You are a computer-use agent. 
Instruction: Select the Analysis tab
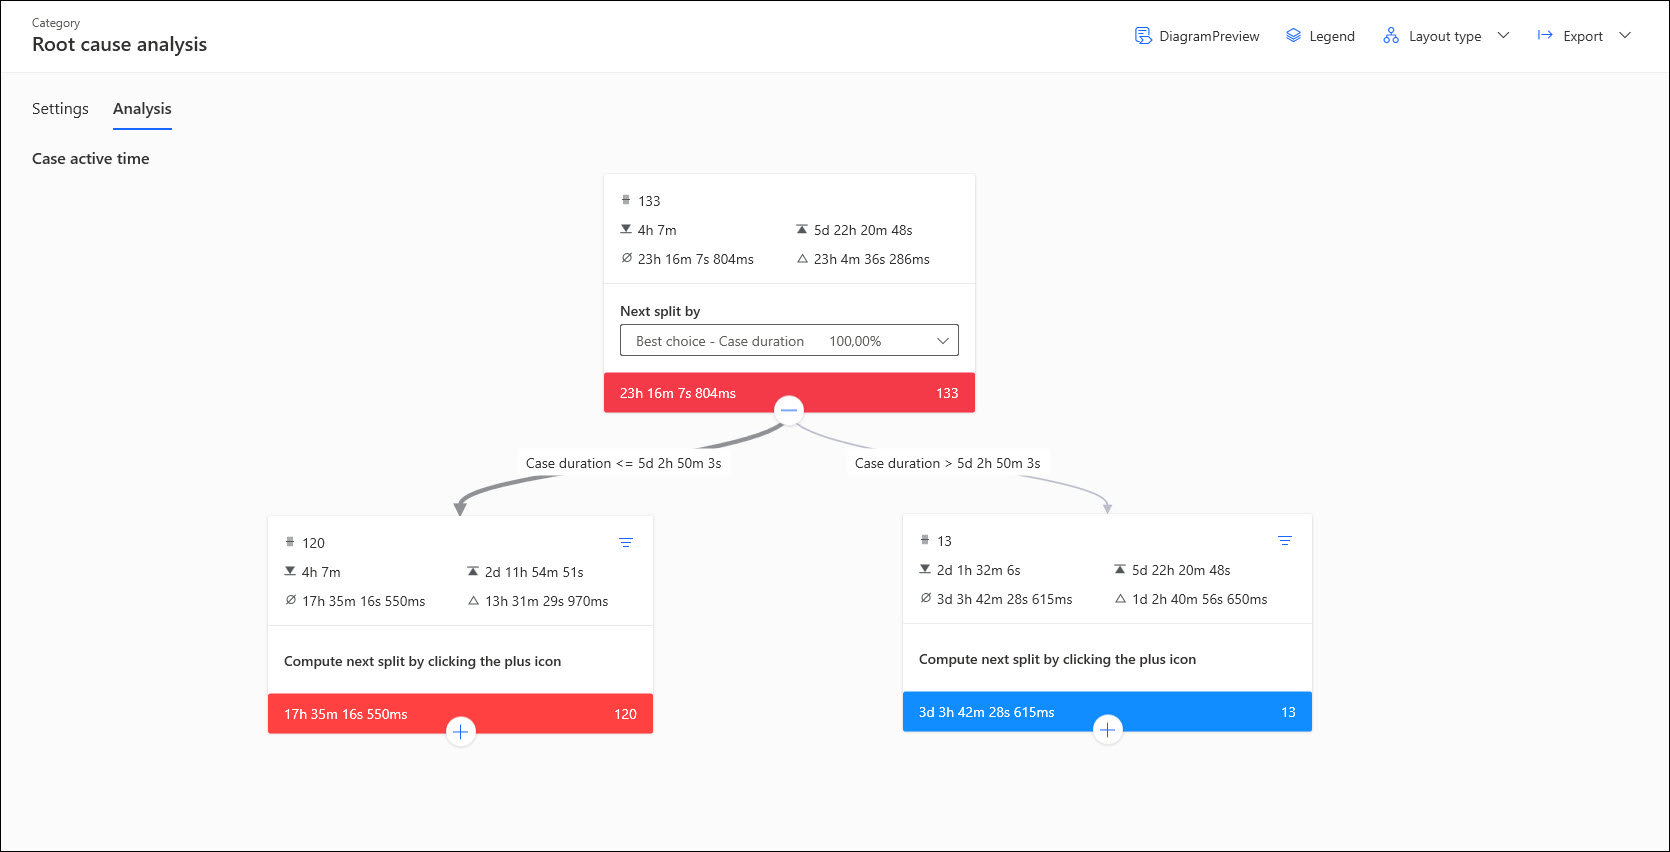142,109
